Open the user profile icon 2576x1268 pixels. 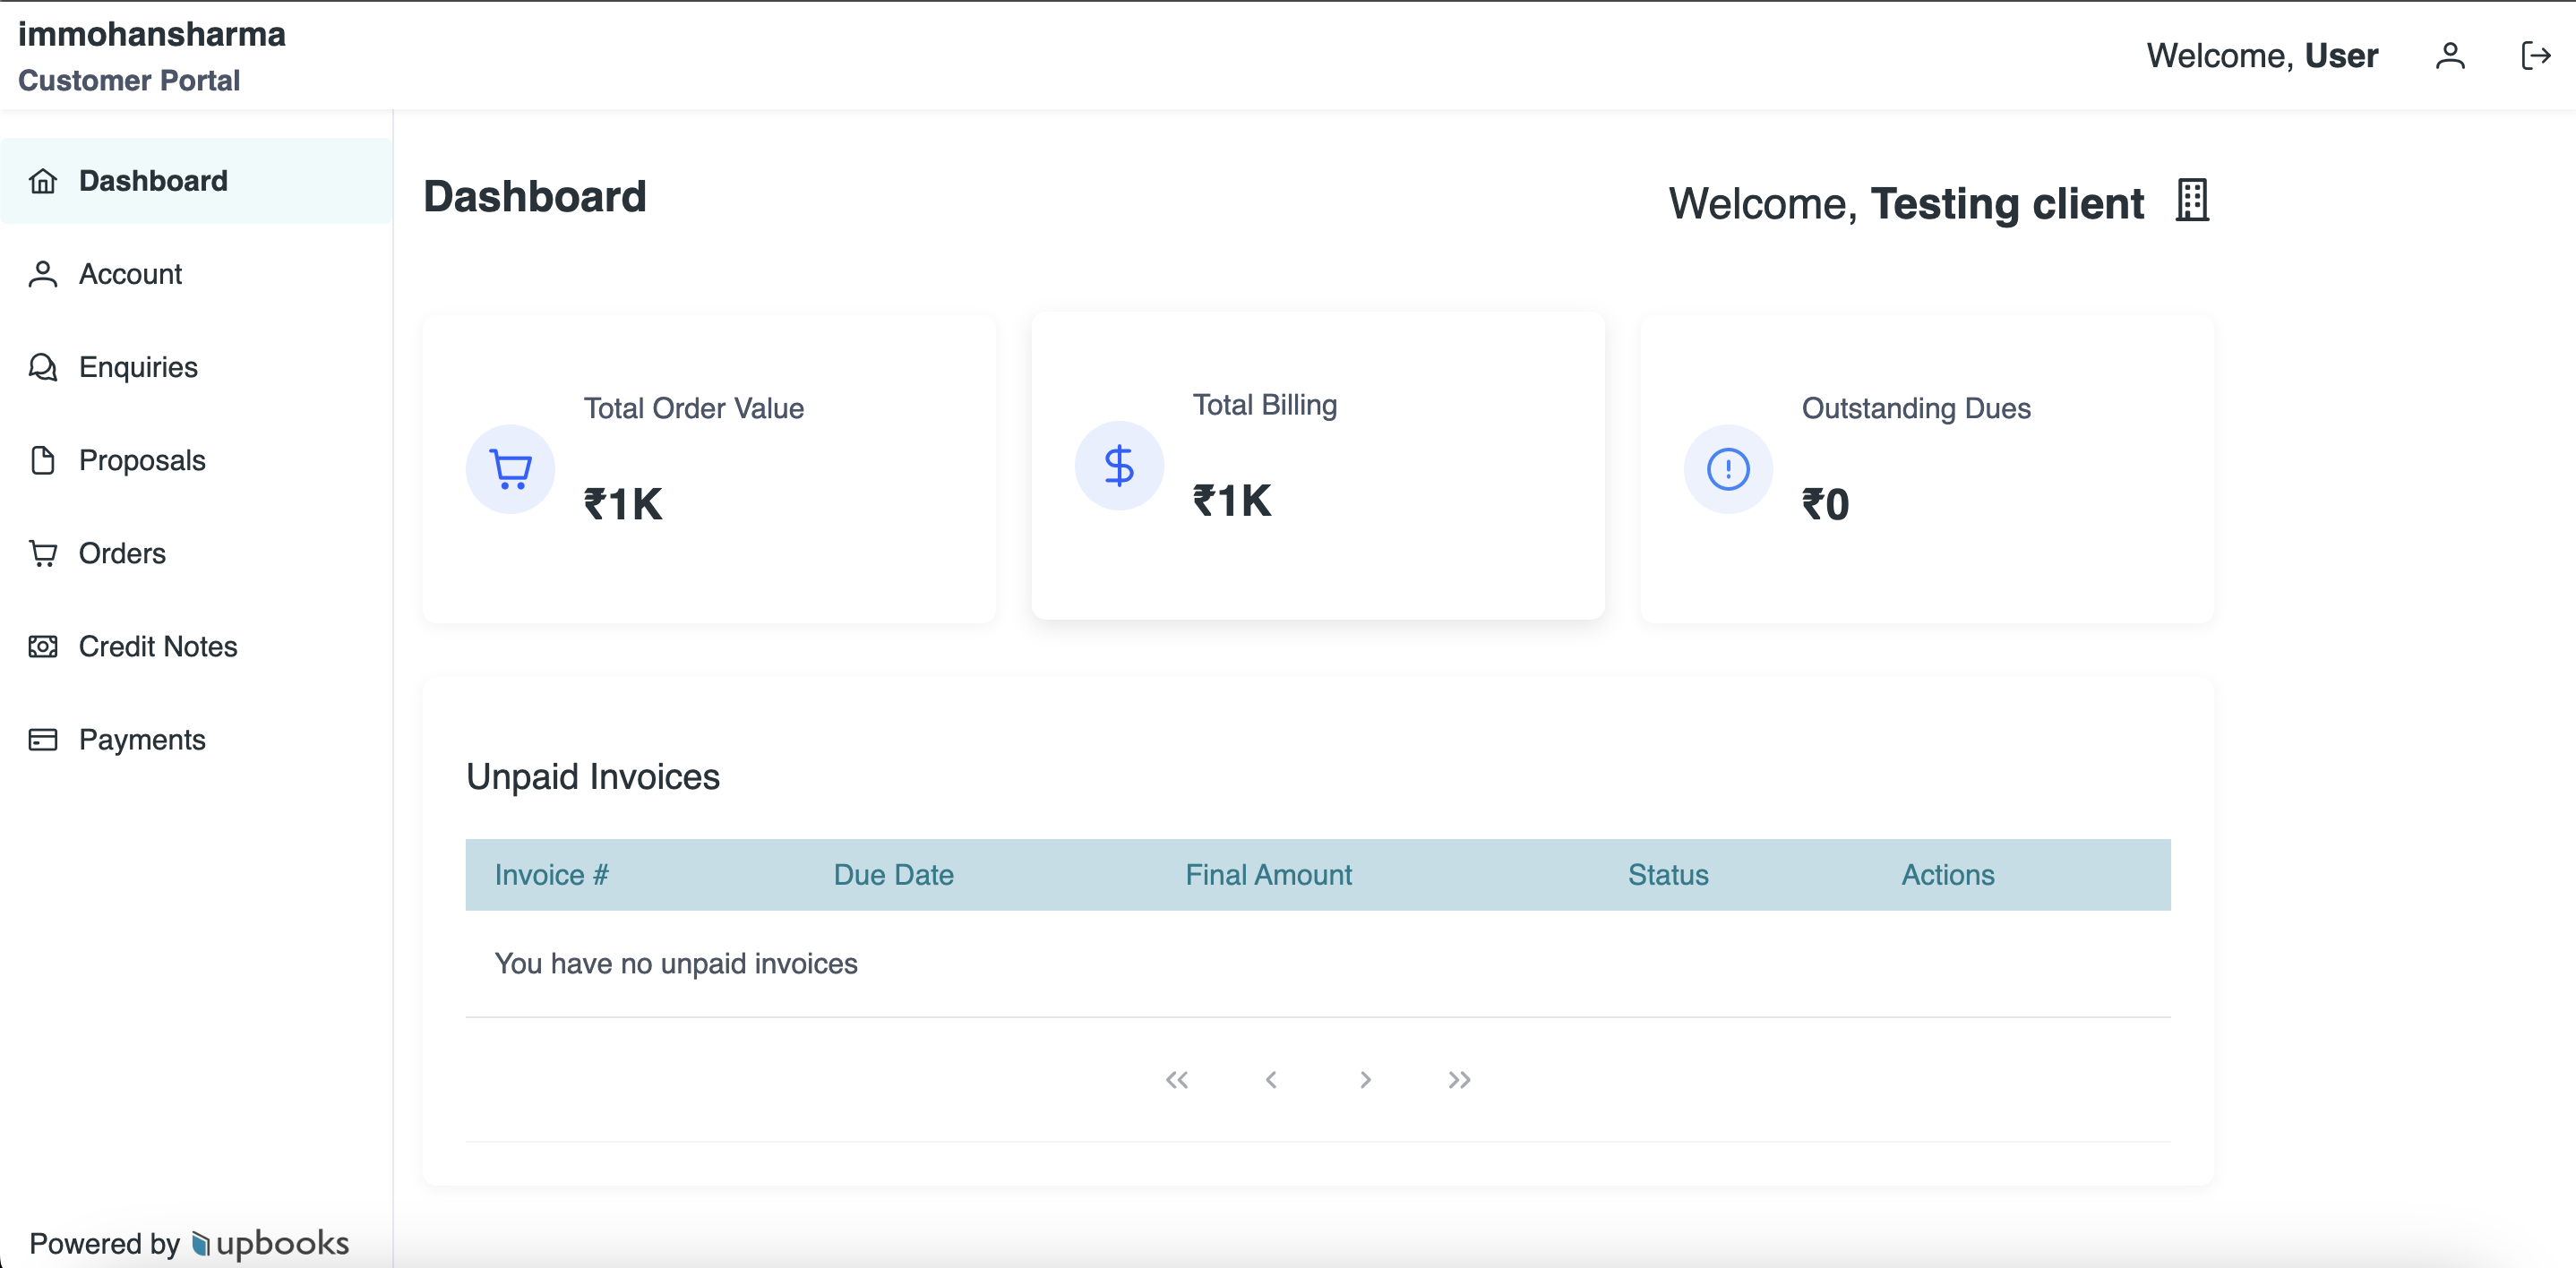[2449, 56]
